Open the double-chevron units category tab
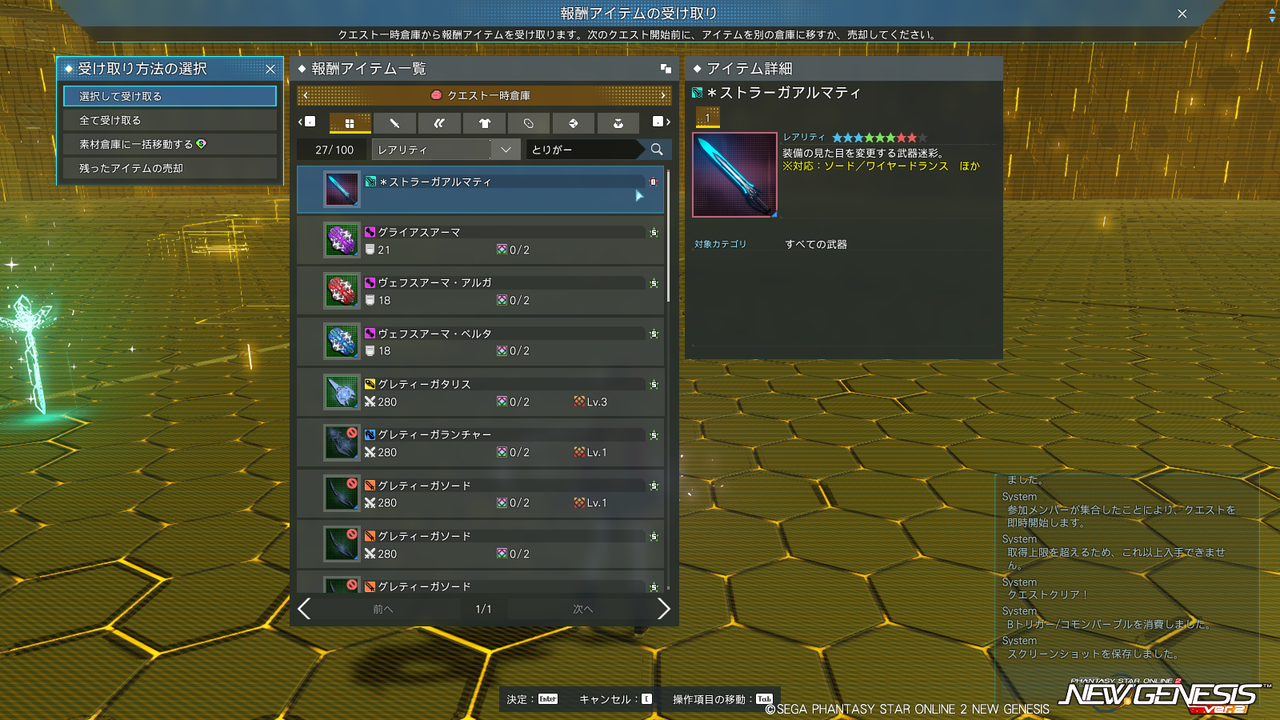 click(x=440, y=123)
